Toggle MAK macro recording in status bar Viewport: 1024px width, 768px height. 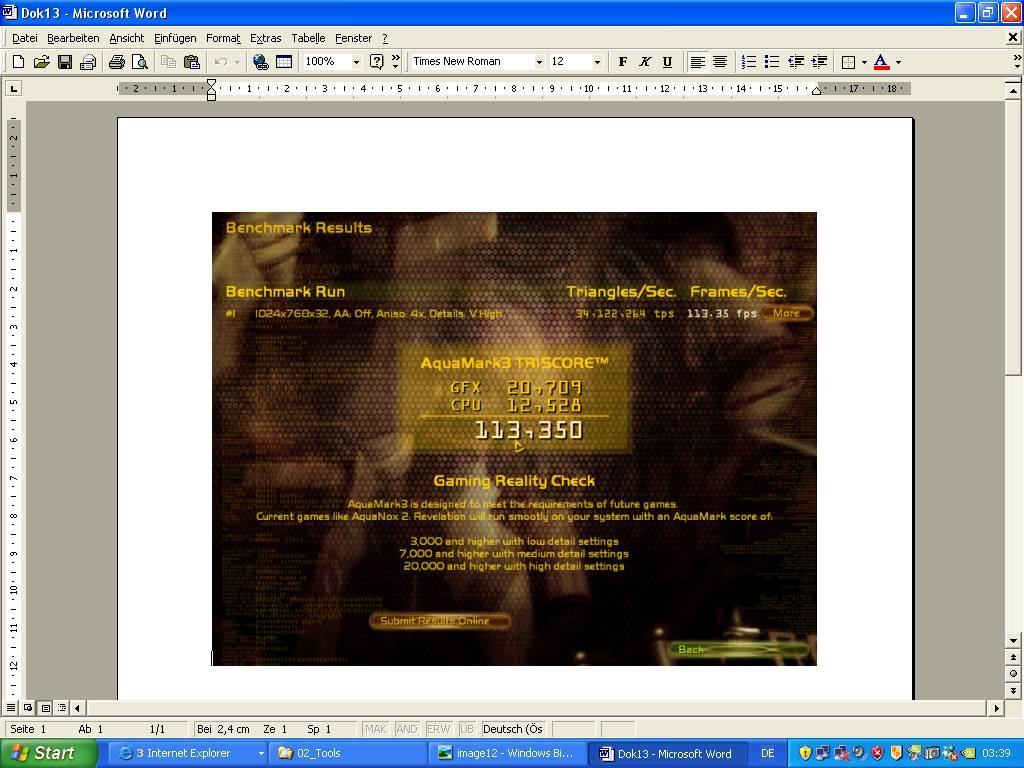(376, 729)
